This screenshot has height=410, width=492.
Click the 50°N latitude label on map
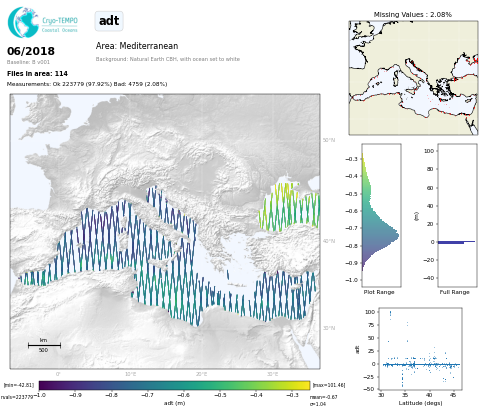coord(329,140)
